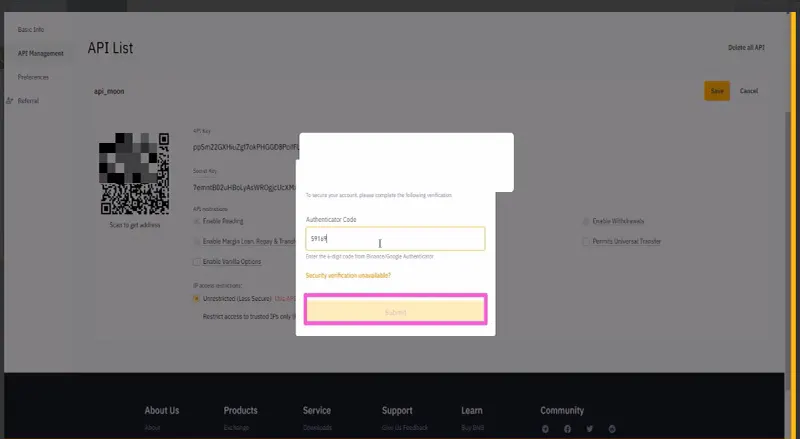Open the Telegram community icon in the footer
800x439 pixels.
click(x=545, y=429)
